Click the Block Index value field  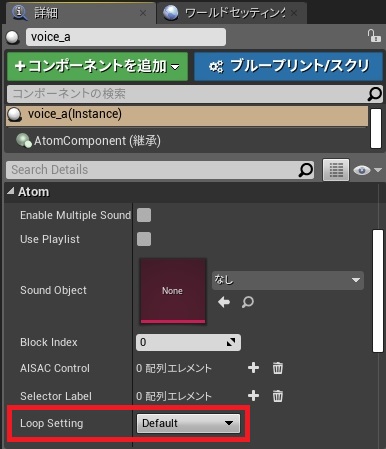188,342
